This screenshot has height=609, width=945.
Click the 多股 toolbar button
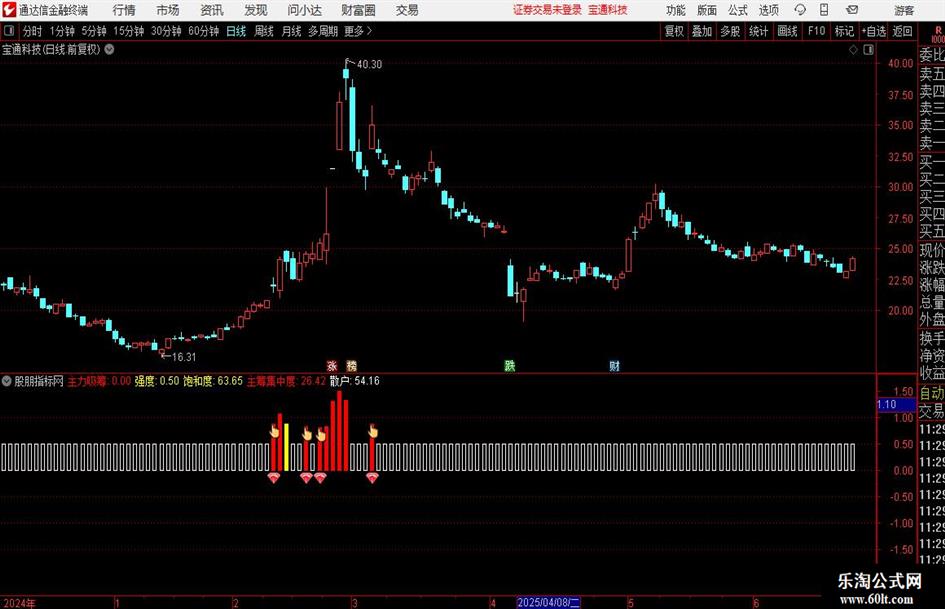point(730,31)
